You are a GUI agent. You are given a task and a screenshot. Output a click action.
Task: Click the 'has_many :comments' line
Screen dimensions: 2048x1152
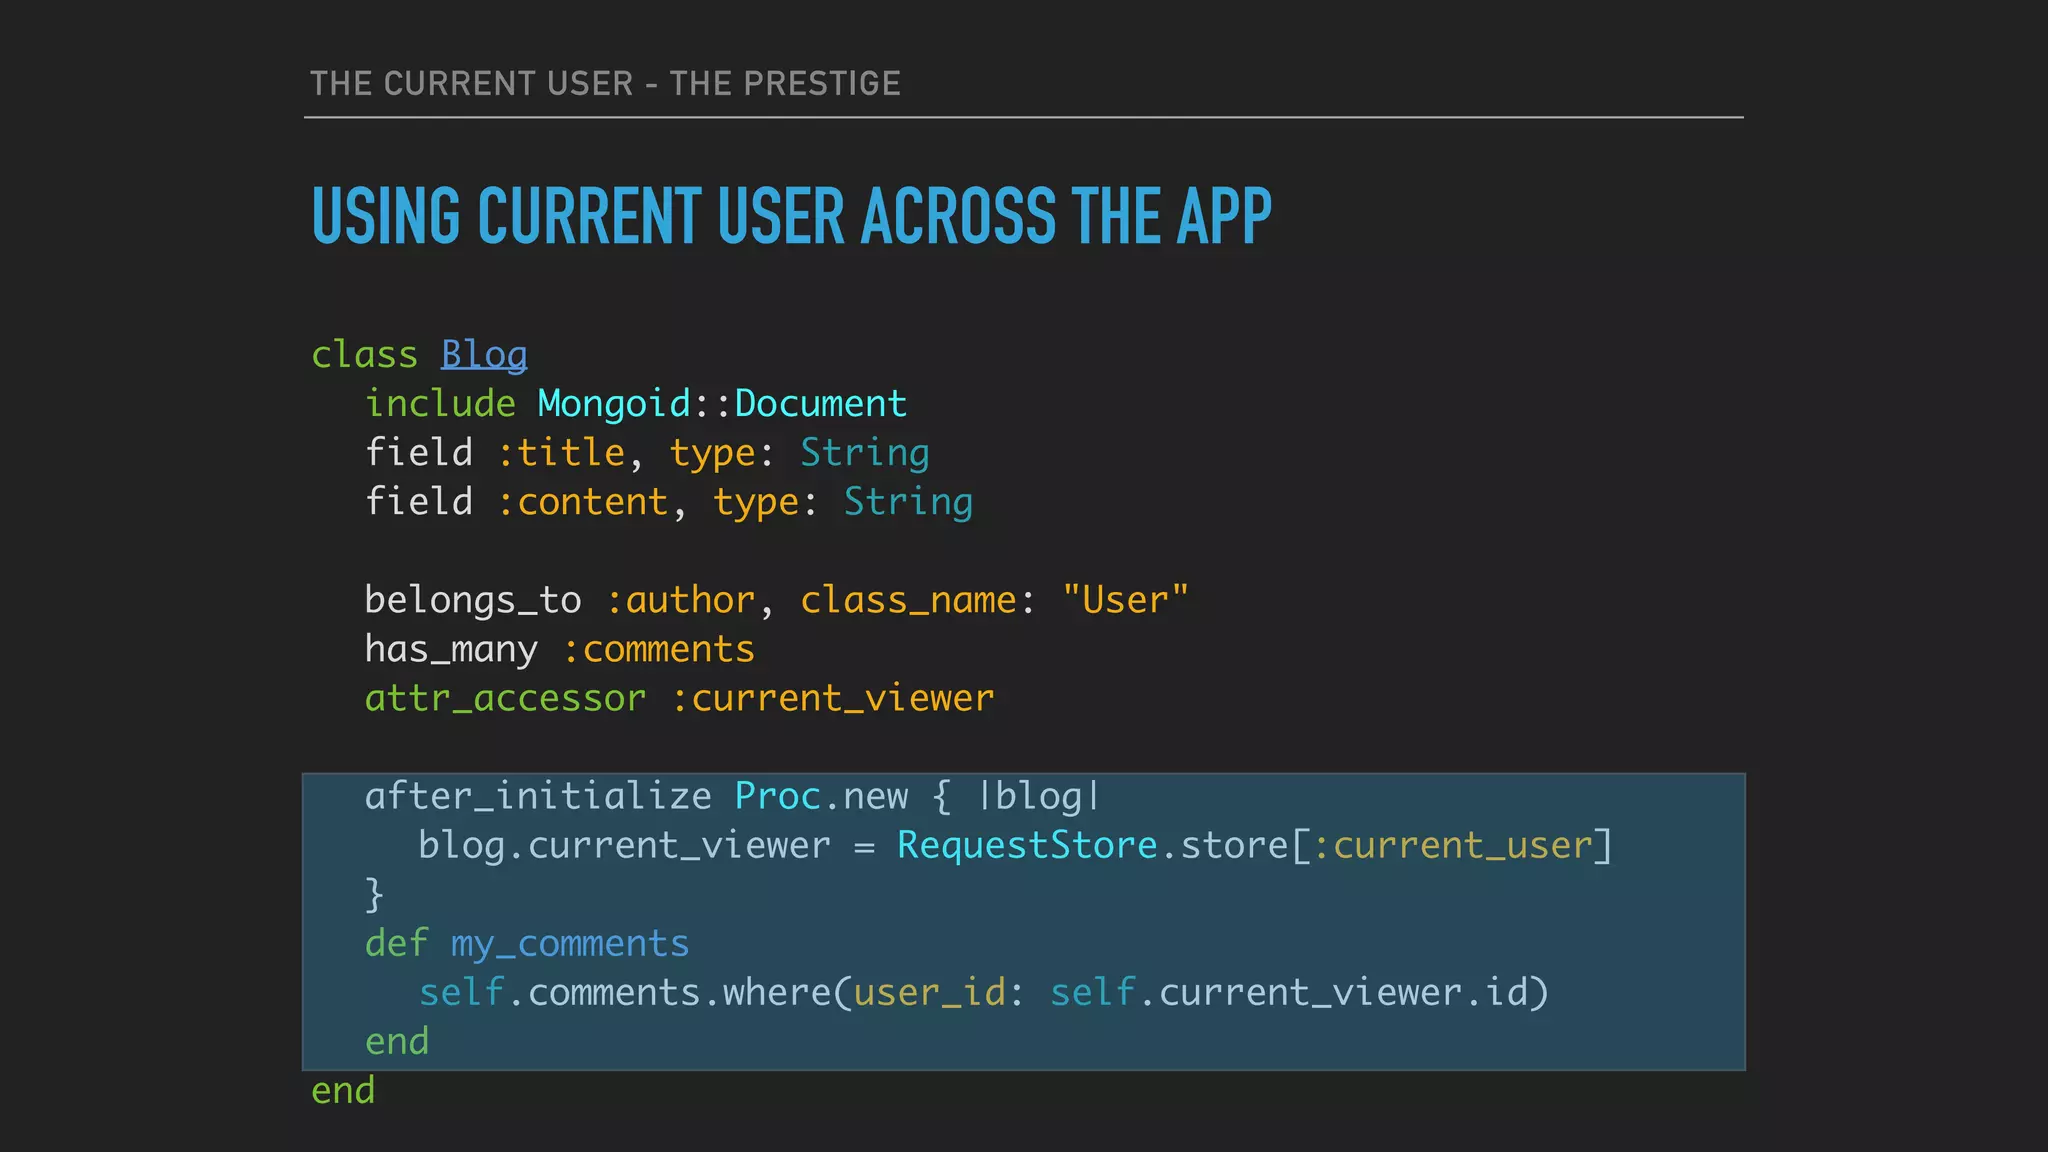click(x=560, y=650)
